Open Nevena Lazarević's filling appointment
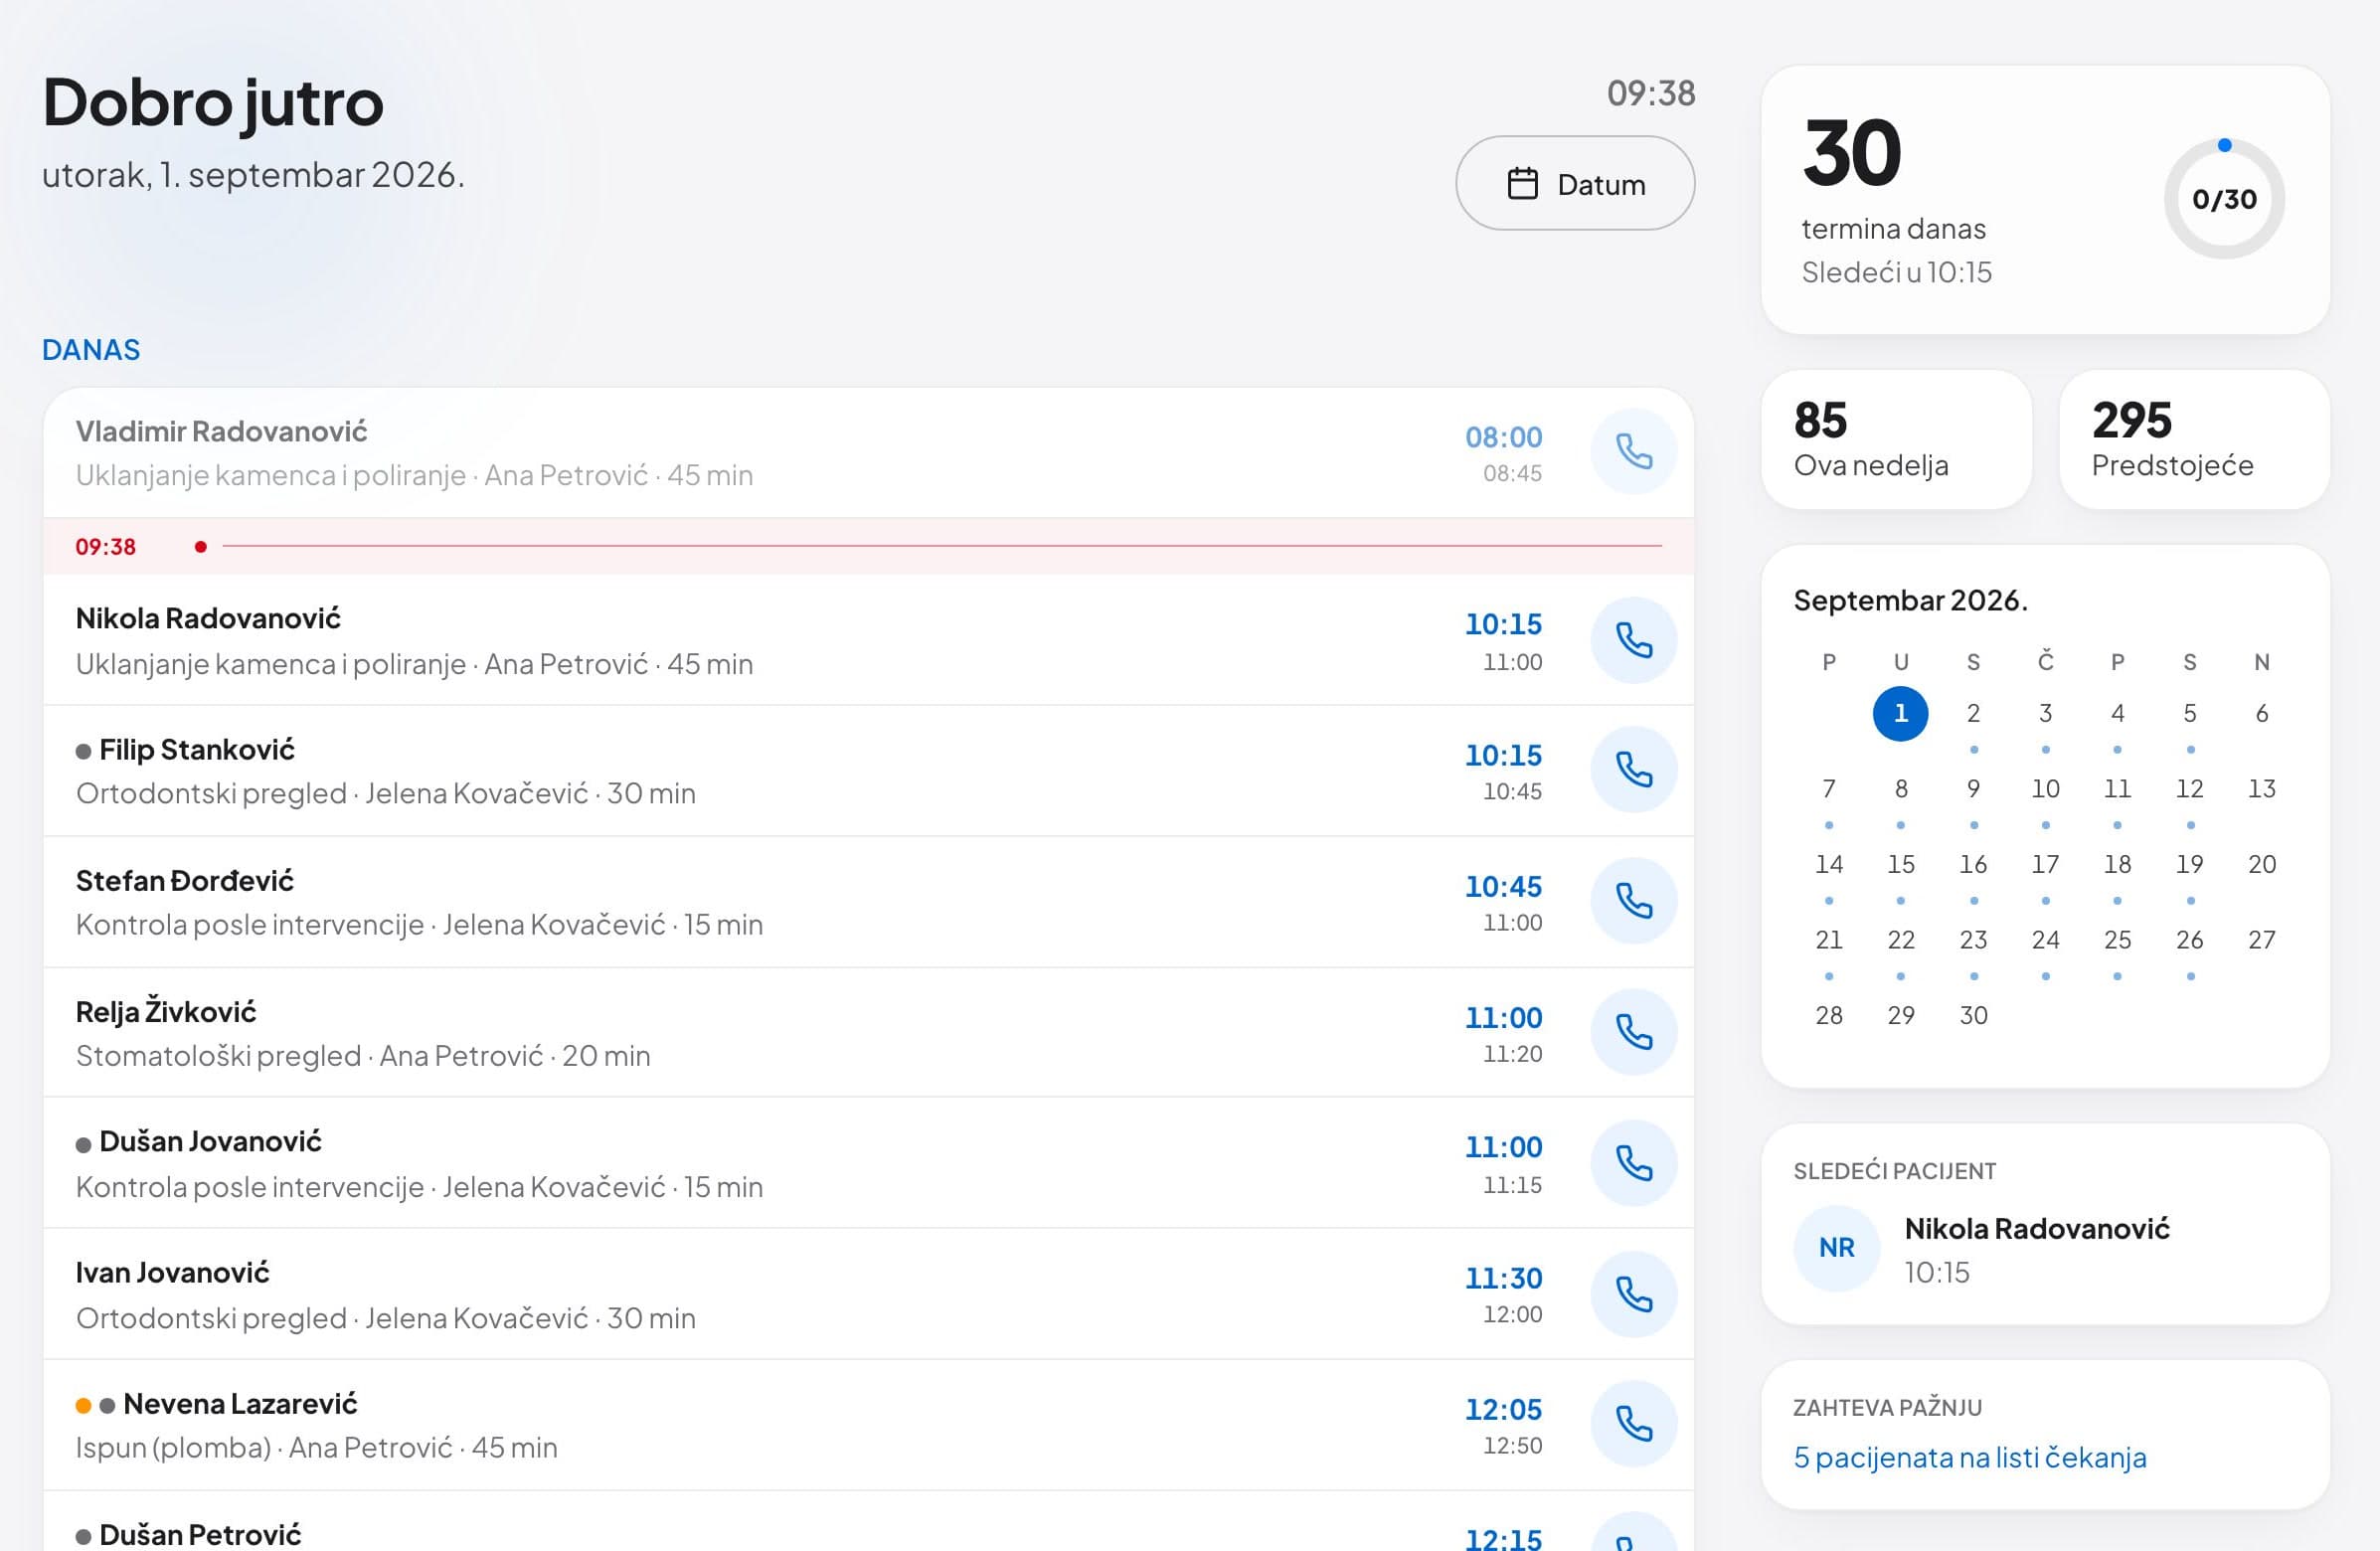This screenshot has width=2380, height=1551. (868, 1425)
